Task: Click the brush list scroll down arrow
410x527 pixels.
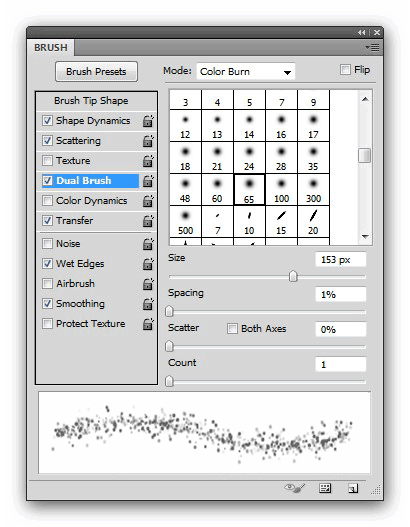Action: tap(365, 237)
